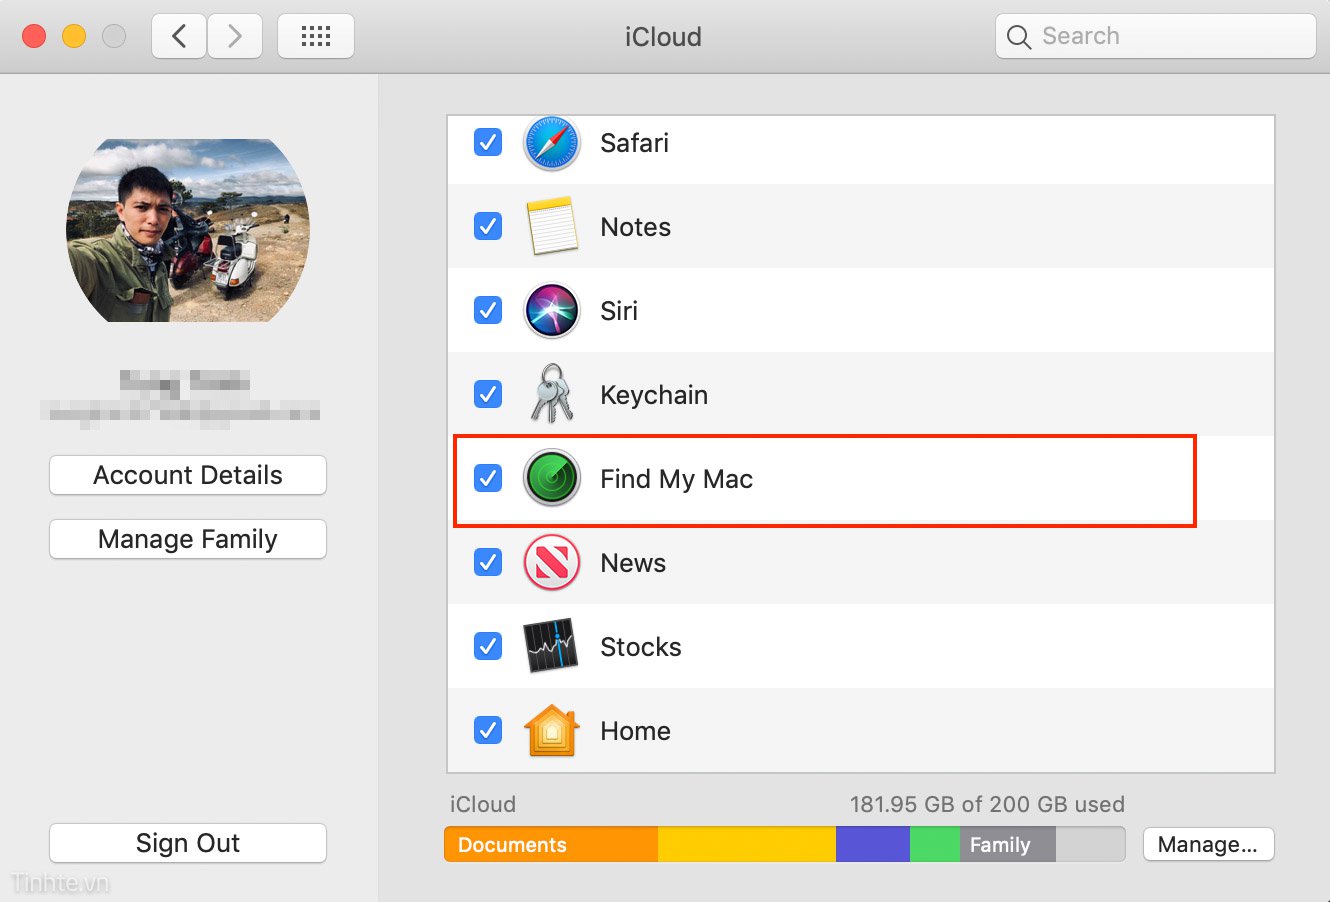Click the Siri icon
1330x902 pixels.
[551, 311]
